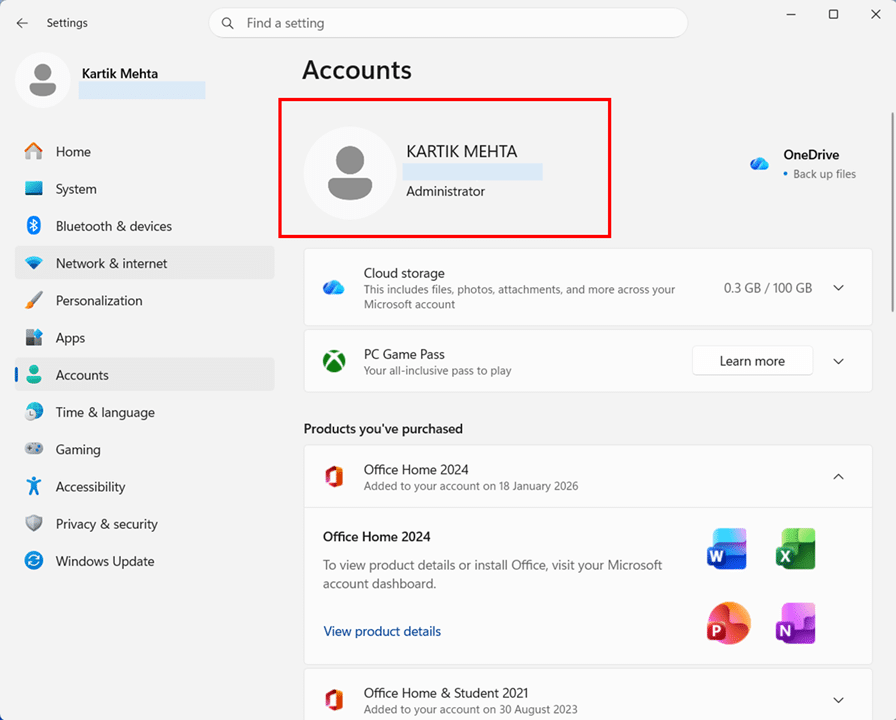Click the search magnifier icon
The image size is (896, 720).
pos(228,23)
